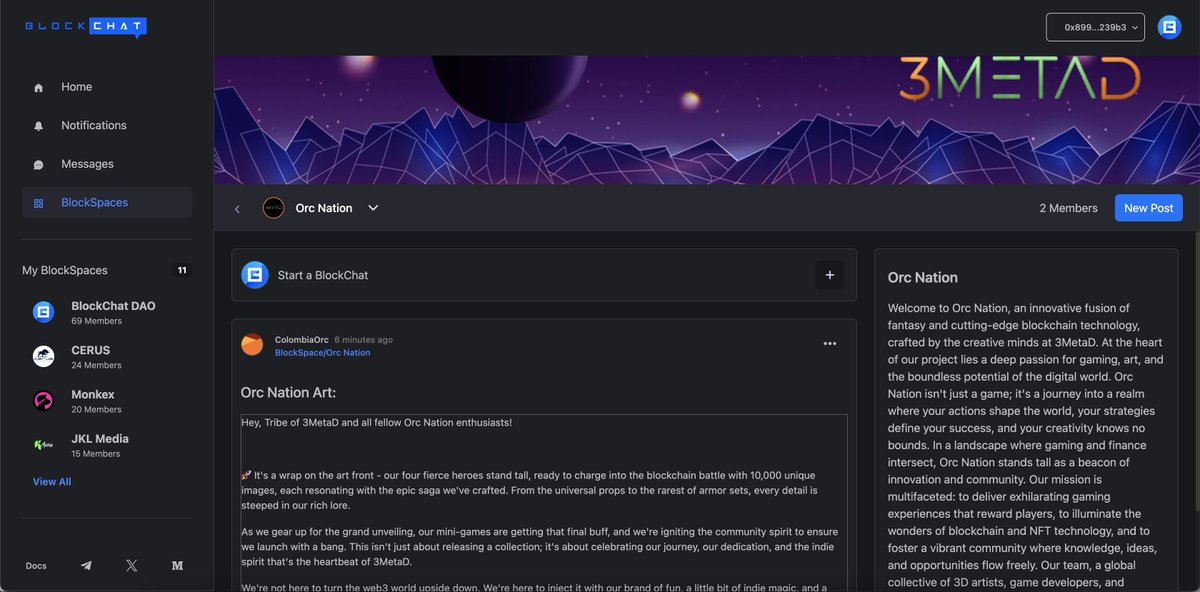
Task: Click View All blockspaces link
Action: click(52, 482)
